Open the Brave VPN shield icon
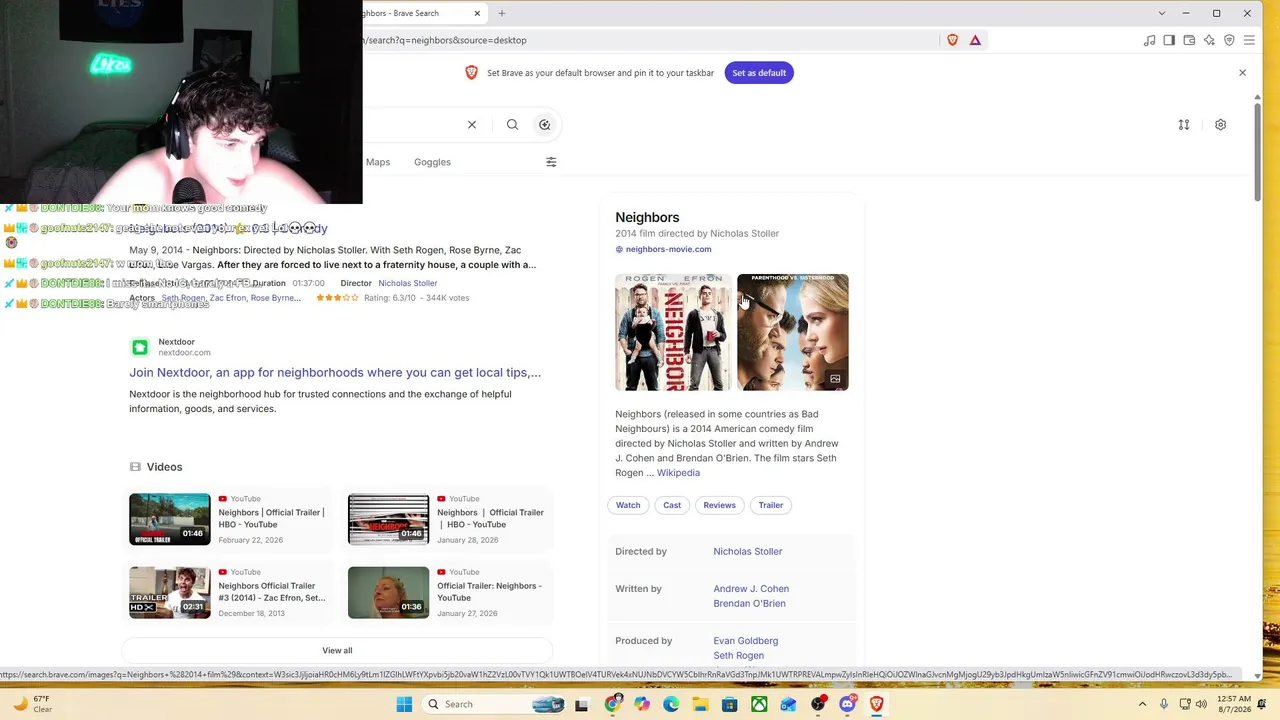Screen dimensions: 1280x720 point(1229,40)
